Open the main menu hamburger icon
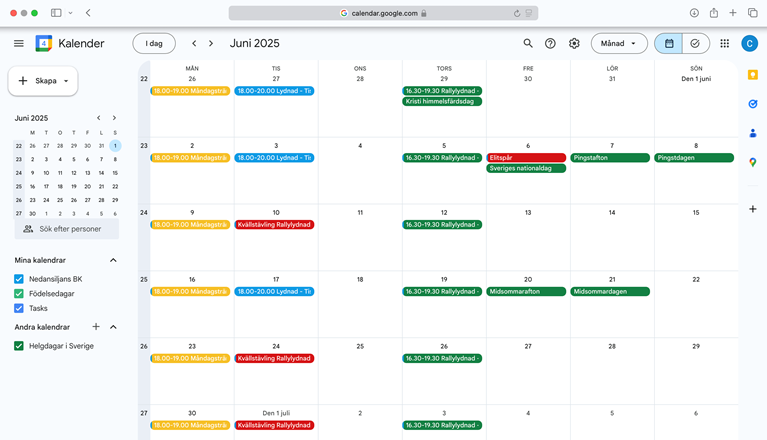Viewport: 767px width, 440px height. tap(19, 44)
